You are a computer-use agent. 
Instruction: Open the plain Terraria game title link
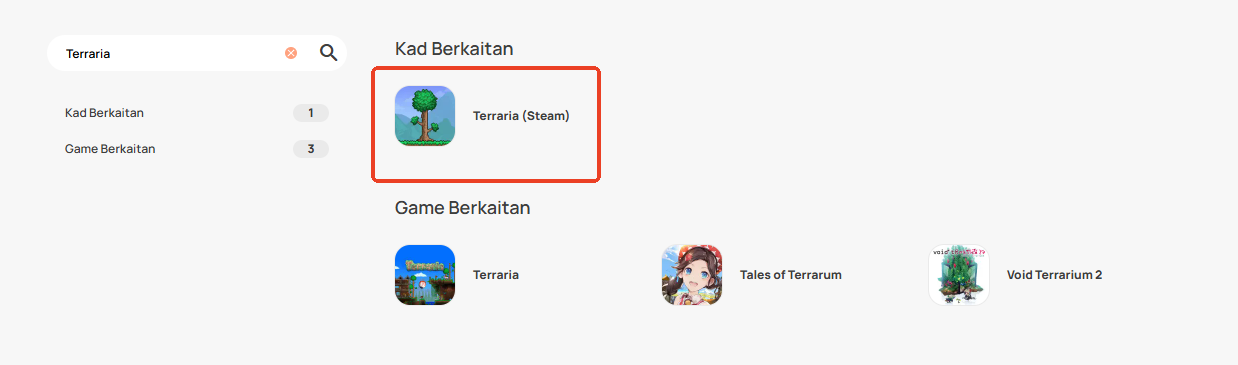coord(496,275)
